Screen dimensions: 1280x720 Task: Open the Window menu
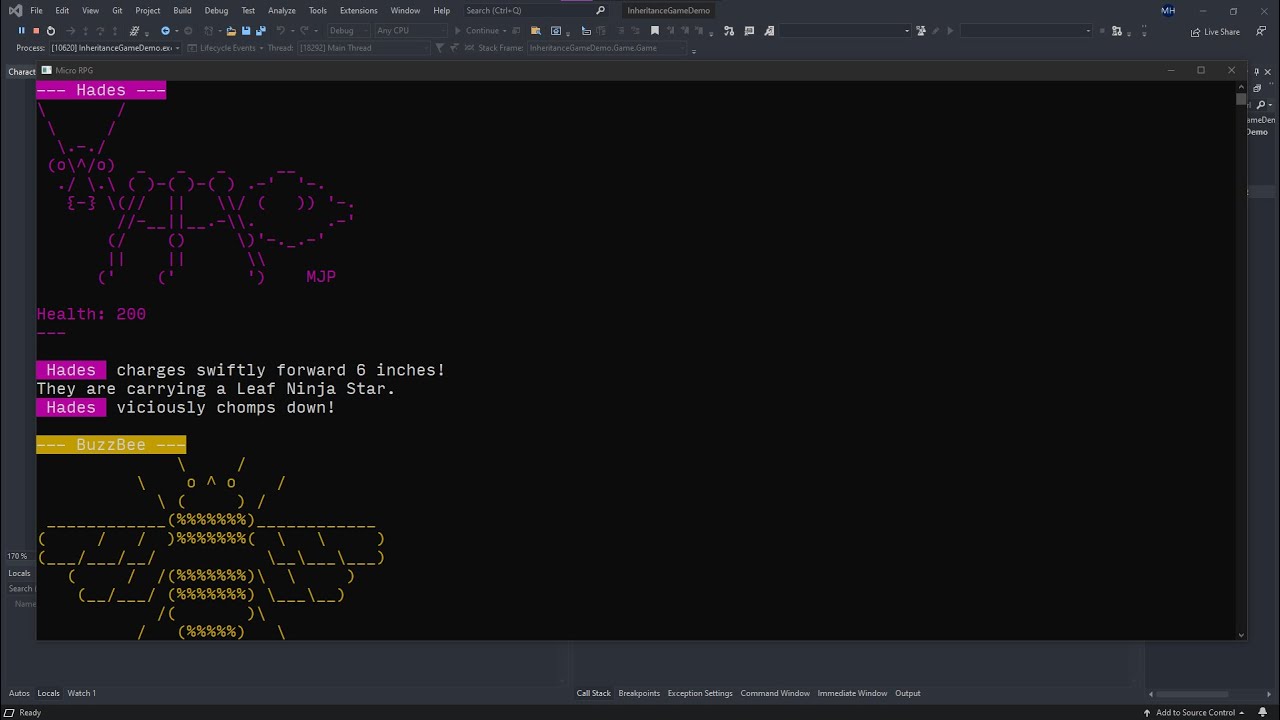[405, 10]
